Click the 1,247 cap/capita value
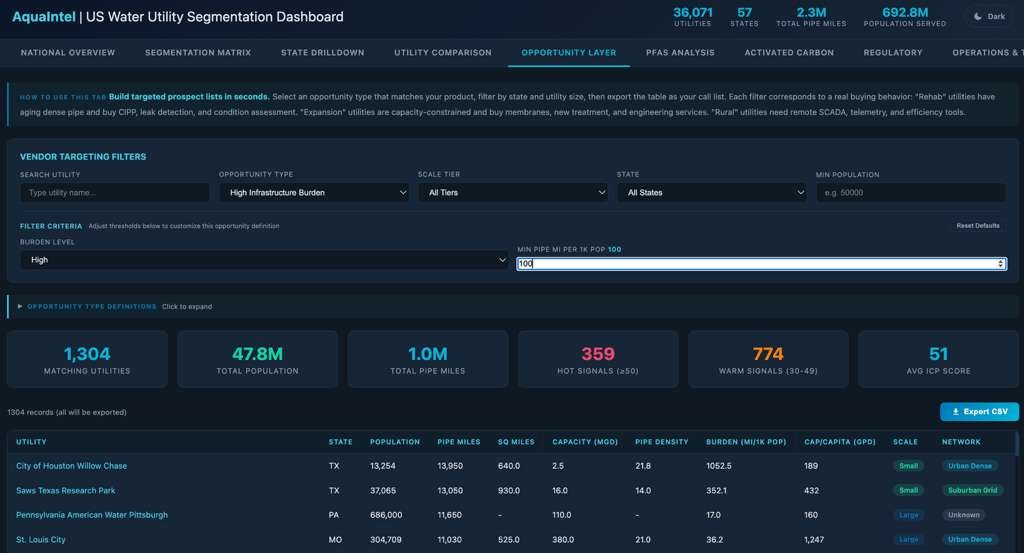The width and height of the screenshot is (1024, 553). coord(814,540)
